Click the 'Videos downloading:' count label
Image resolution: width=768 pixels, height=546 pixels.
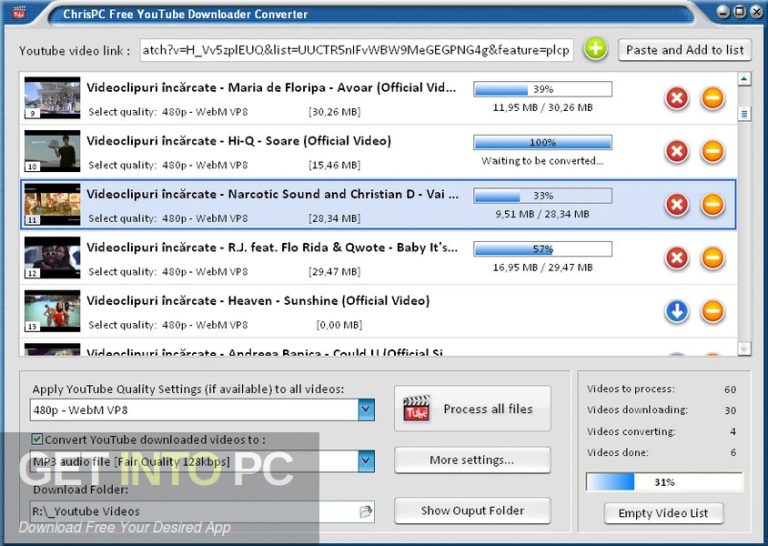click(637, 410)
